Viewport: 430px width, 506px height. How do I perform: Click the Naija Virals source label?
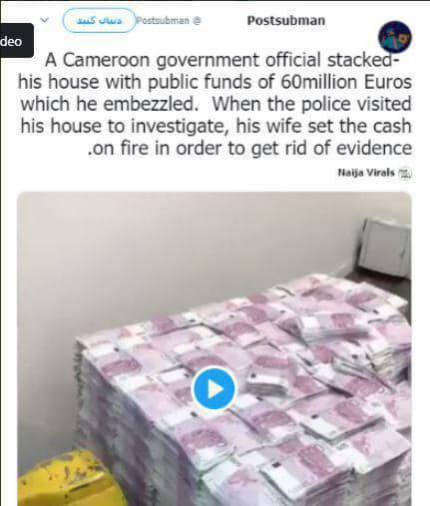[x=366, y=173]
